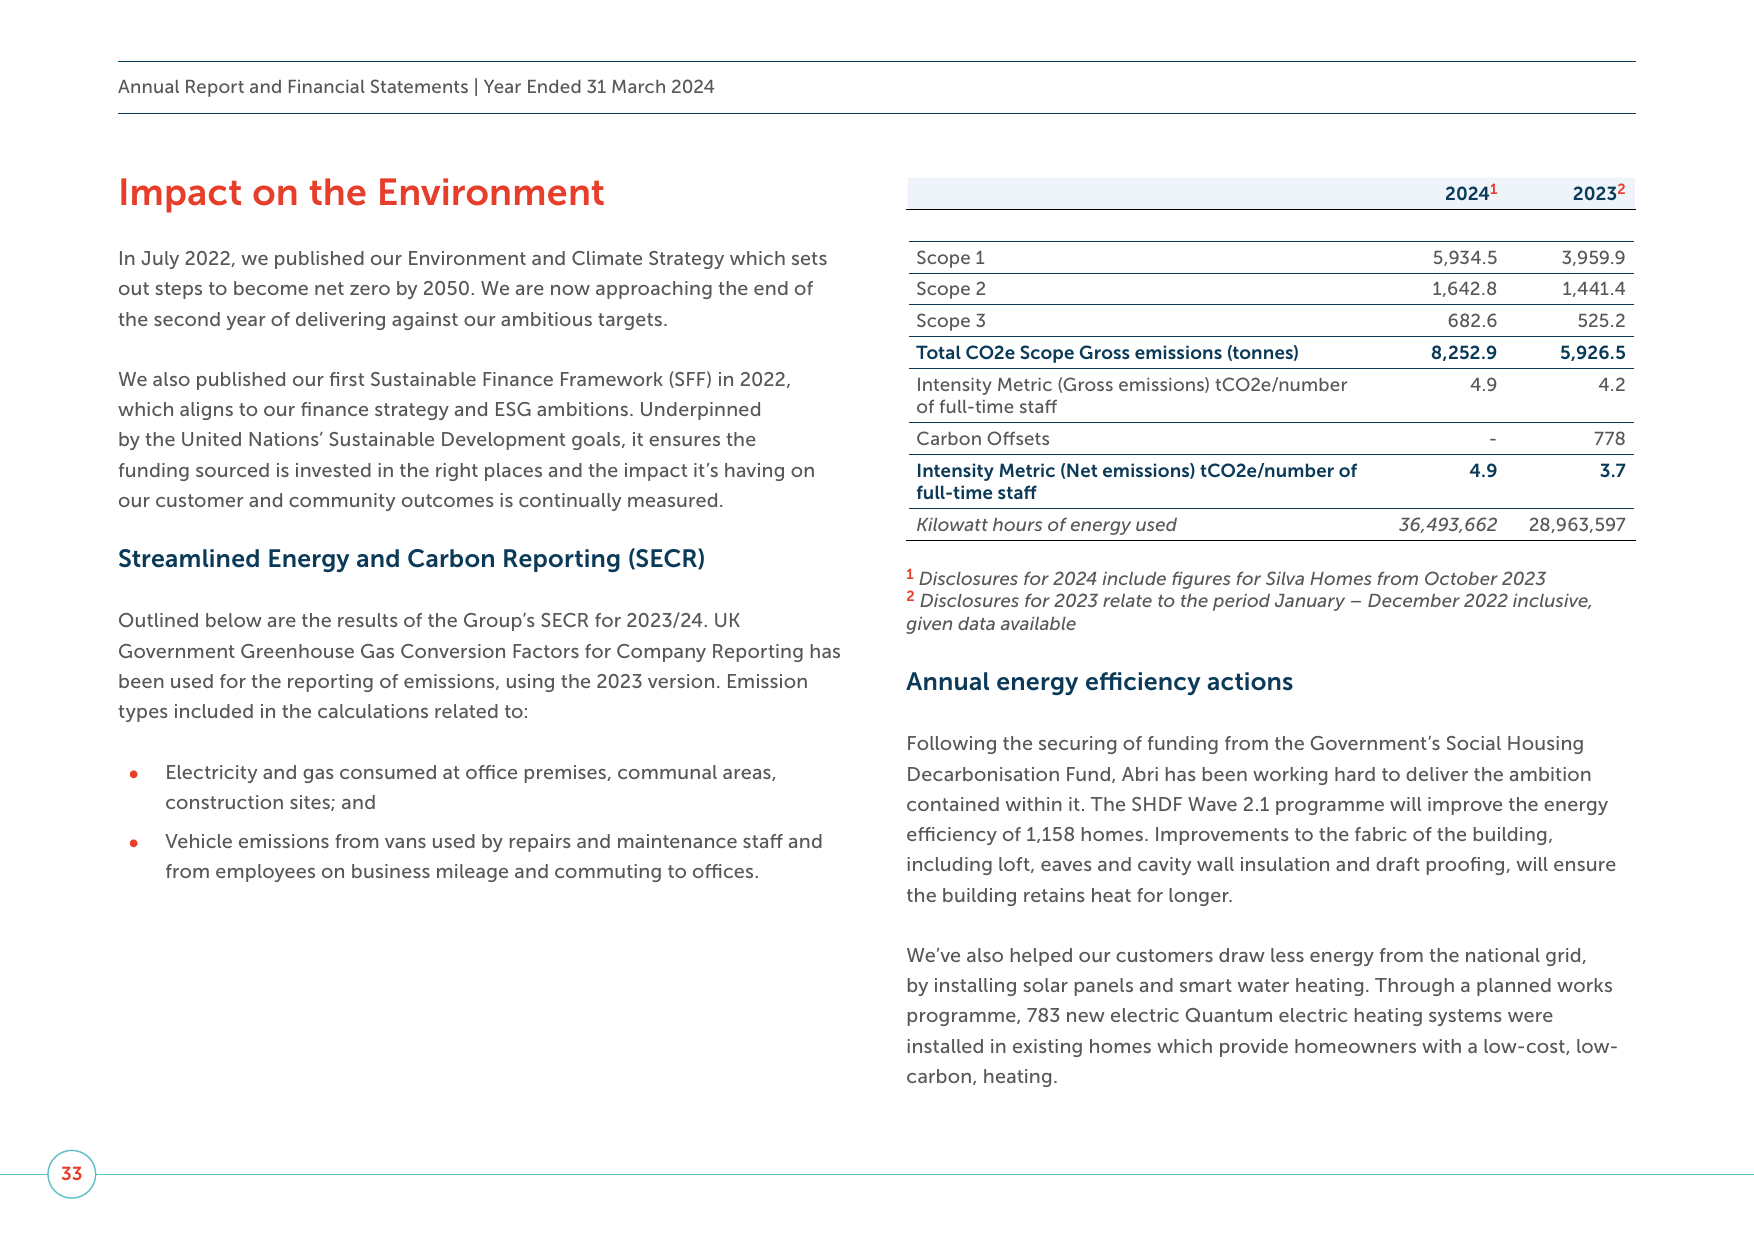Click the paragraph starting "In July 2022"
This screenshot has width=1754, height=1241.
click(472, 289)
